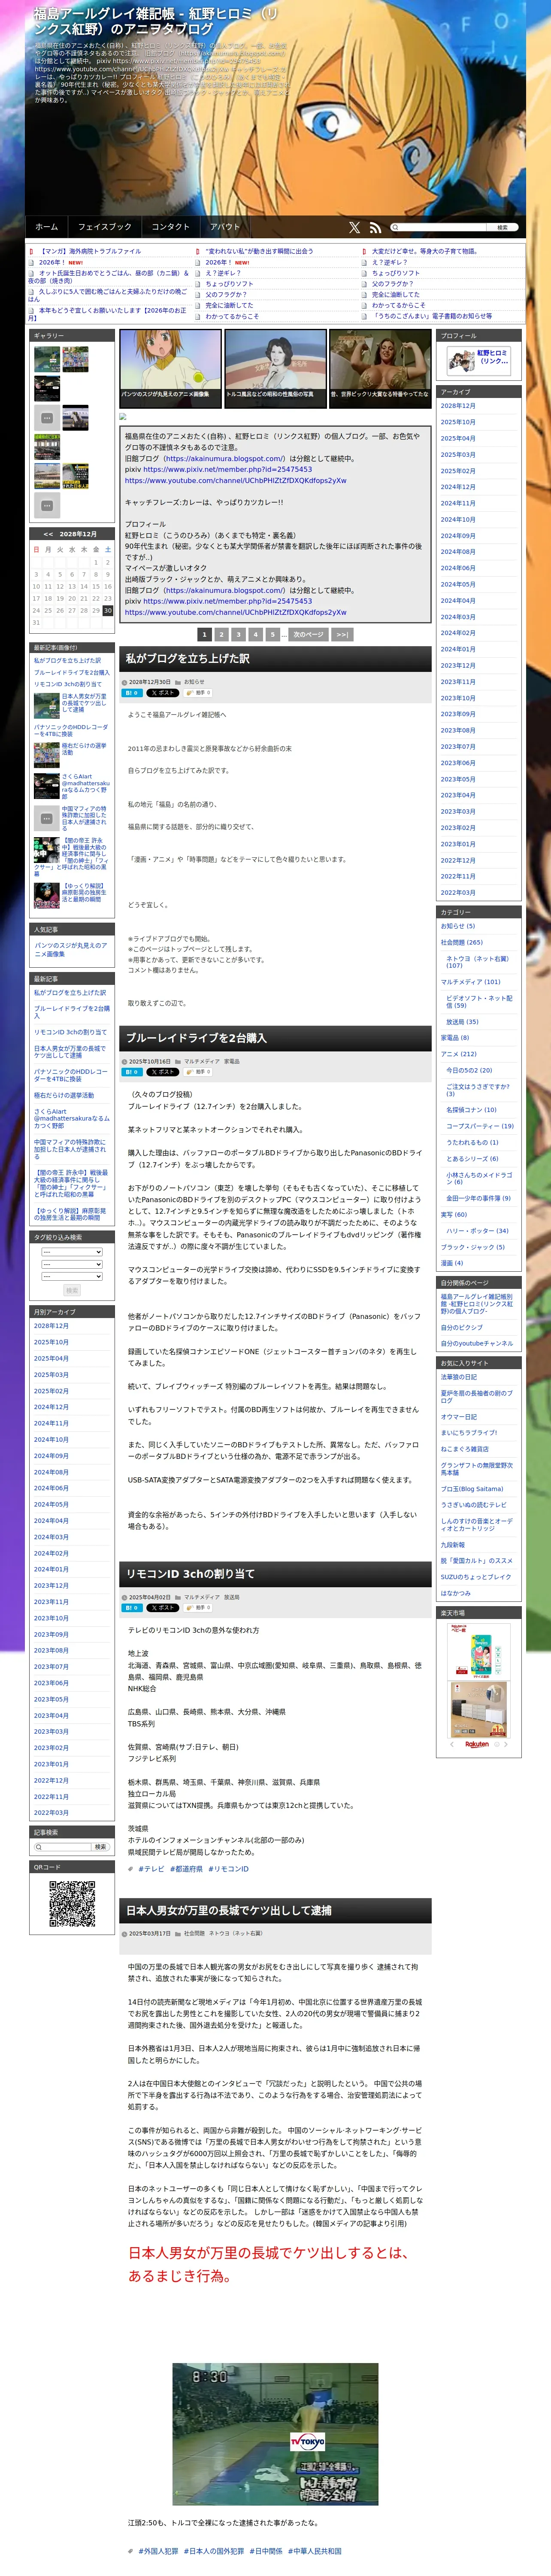The height and width of the screenshot is (2576, 551).
Task: Click X post button under ブルーレイドライブ post
Action: (x=162, y=1071)
